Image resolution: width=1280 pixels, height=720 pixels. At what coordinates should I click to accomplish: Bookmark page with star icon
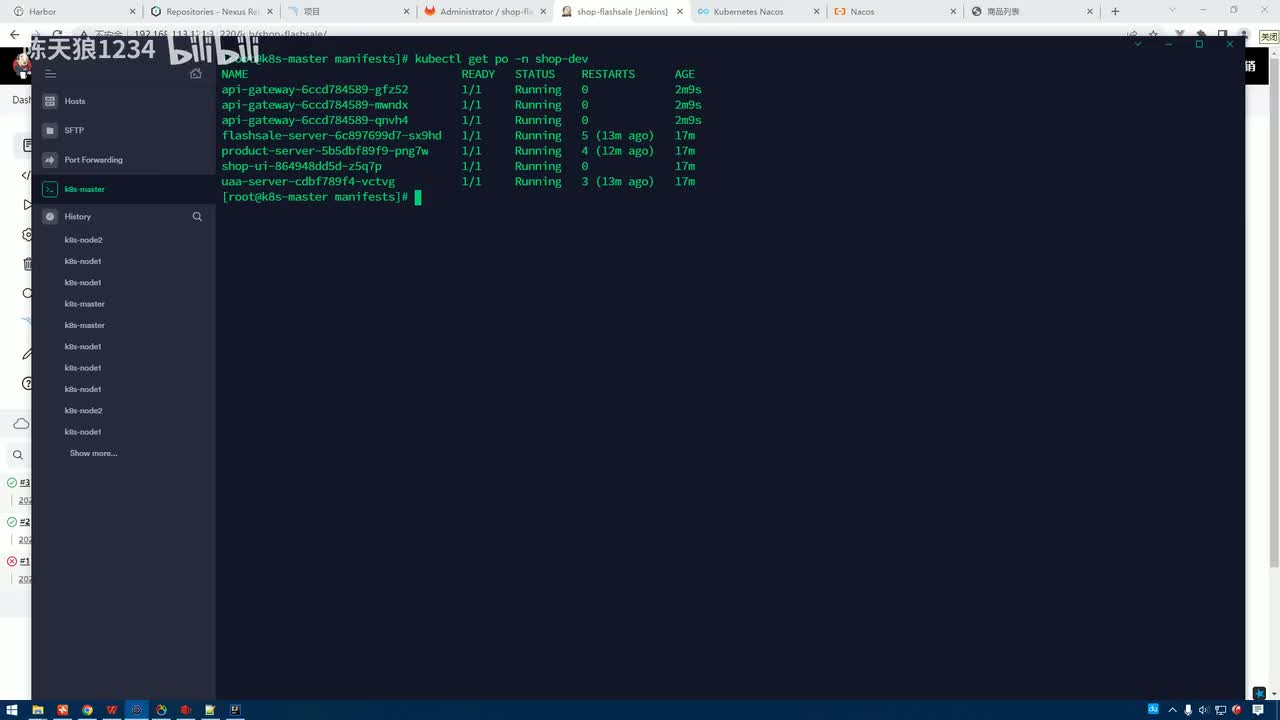tap(1153, 34)
